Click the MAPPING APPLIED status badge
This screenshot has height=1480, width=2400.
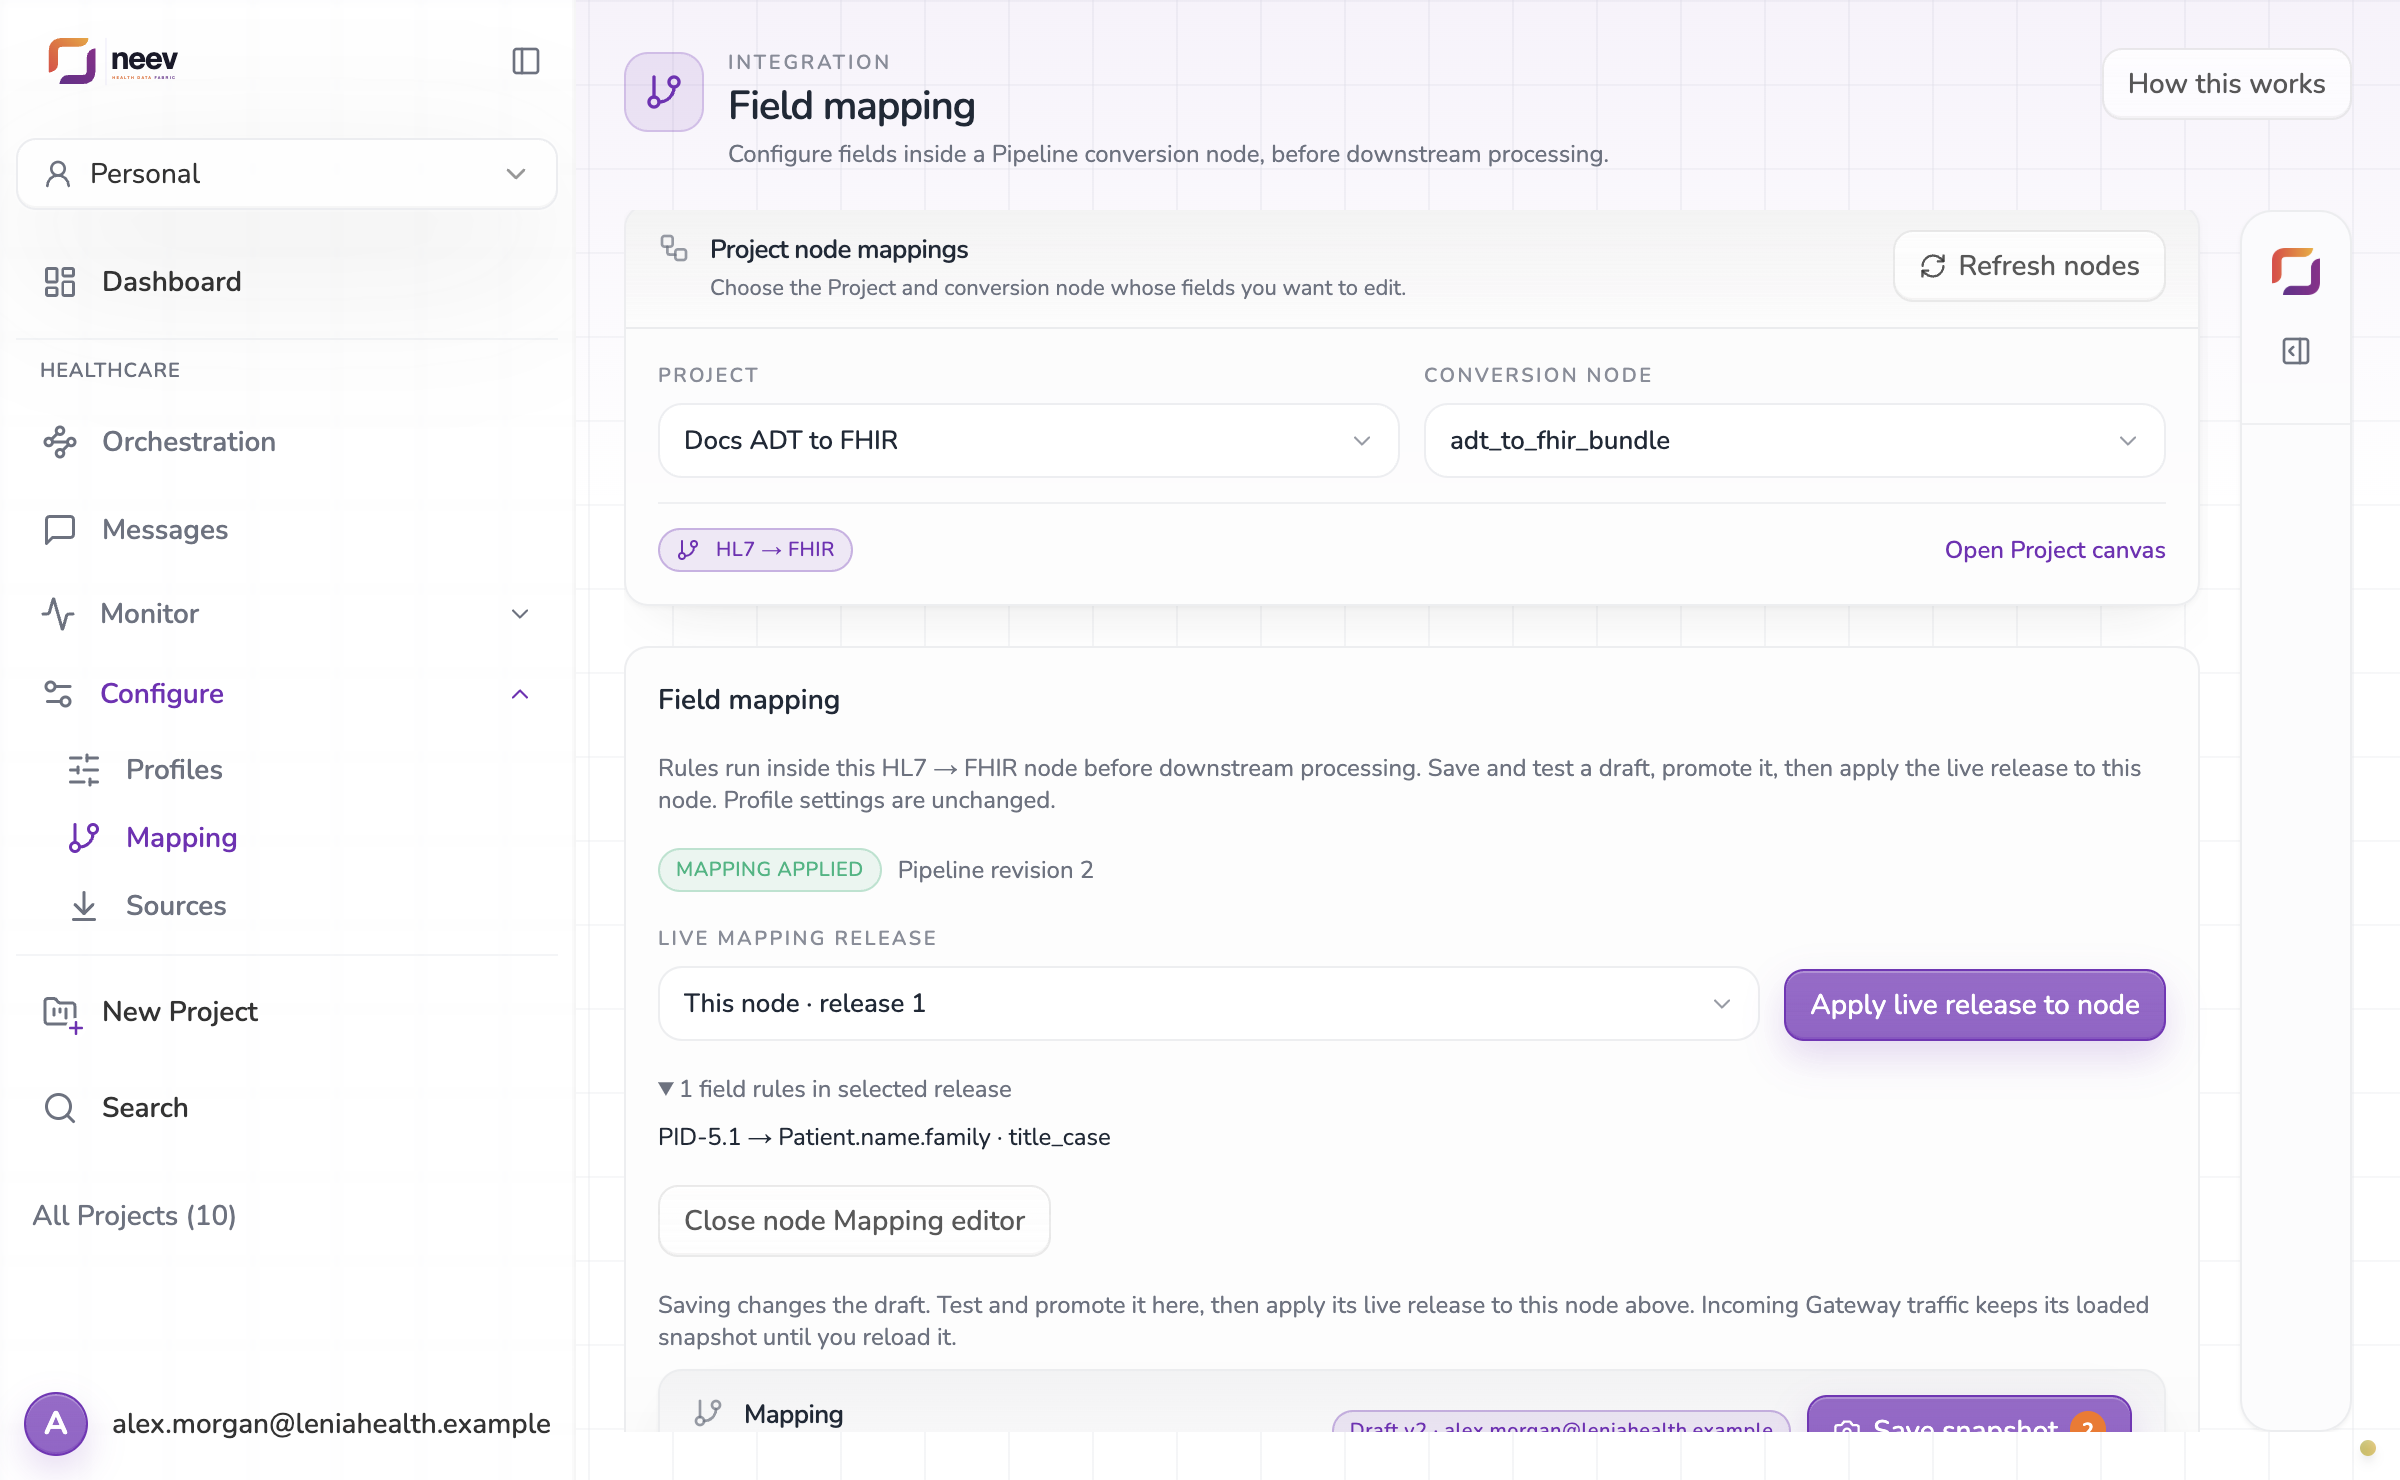(x=769, y=870)
